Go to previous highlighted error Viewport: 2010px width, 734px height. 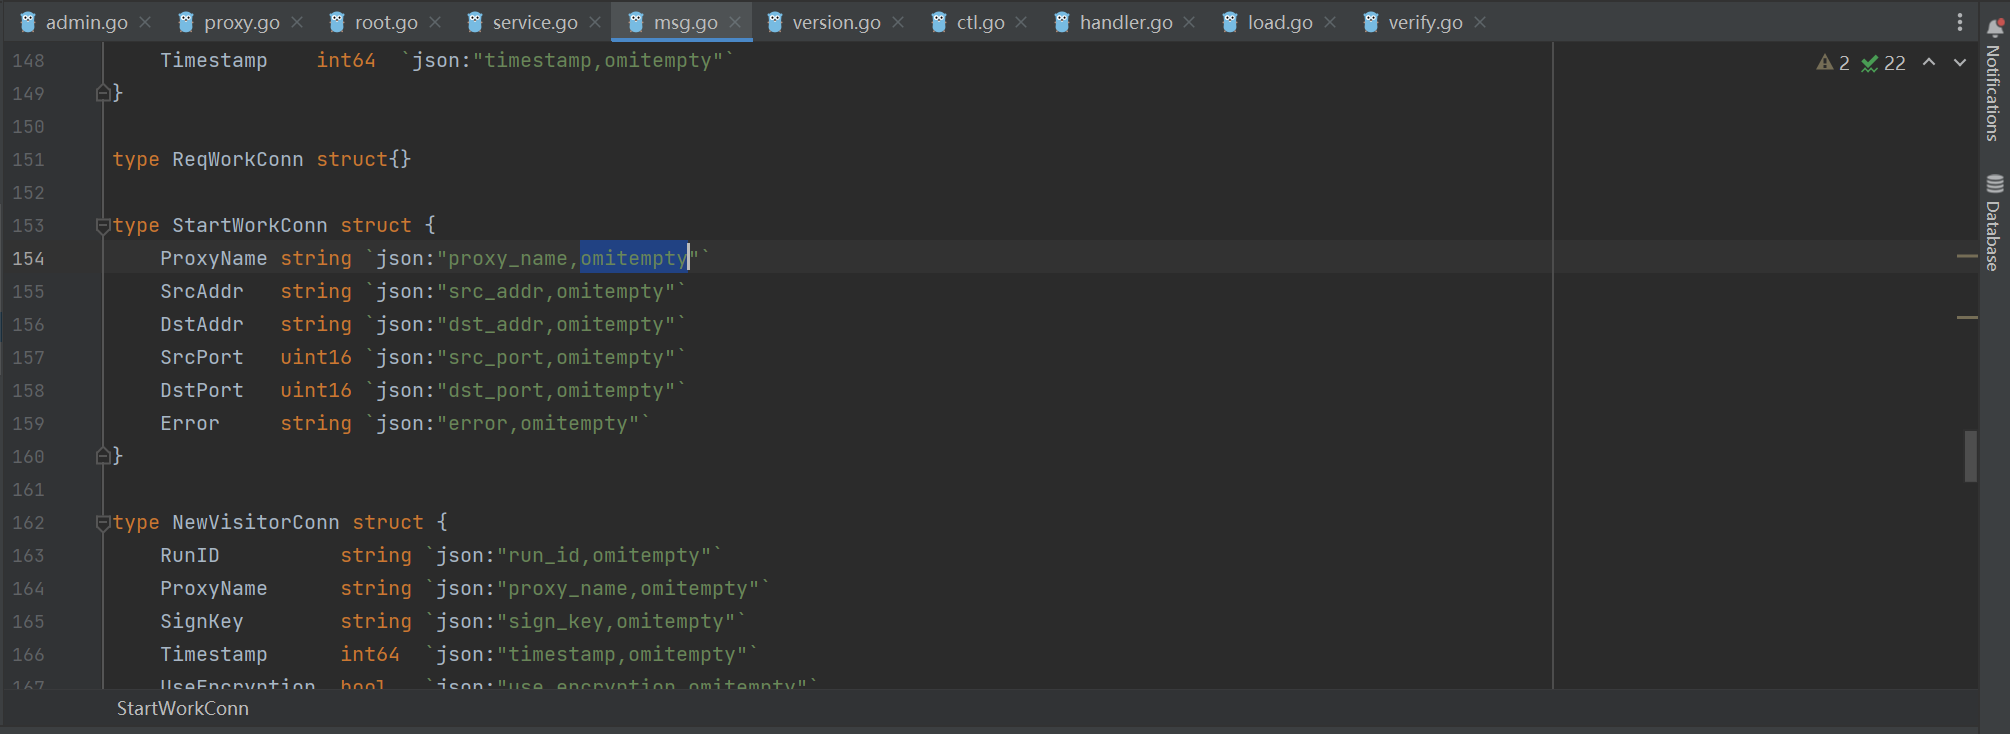[1929, 63]
